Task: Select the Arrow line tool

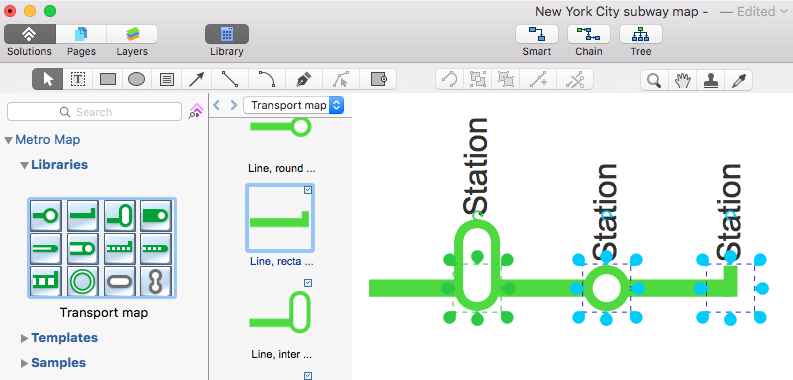Action: (x=196, y=79)
